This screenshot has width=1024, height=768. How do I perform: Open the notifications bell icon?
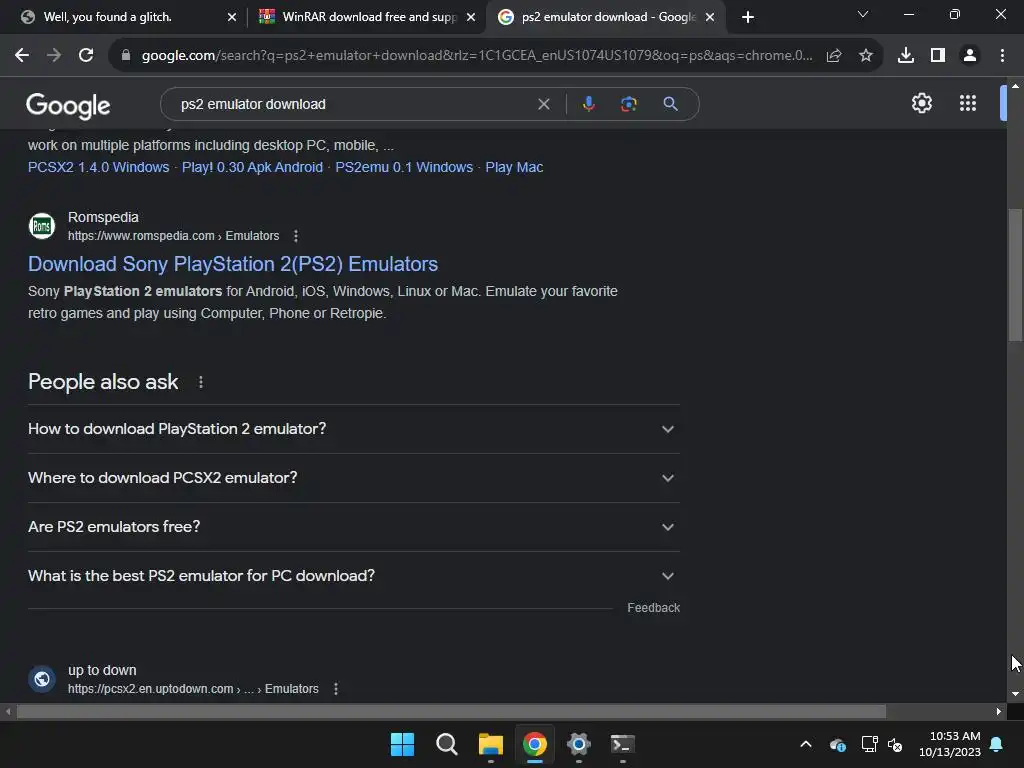click(996, 744)
